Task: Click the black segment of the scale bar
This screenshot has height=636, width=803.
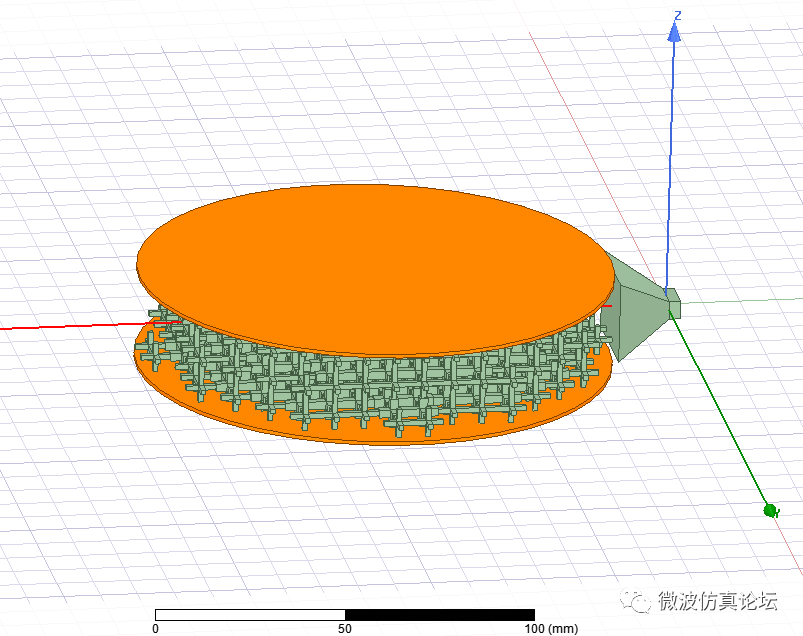Action: (x=440, y=611)
